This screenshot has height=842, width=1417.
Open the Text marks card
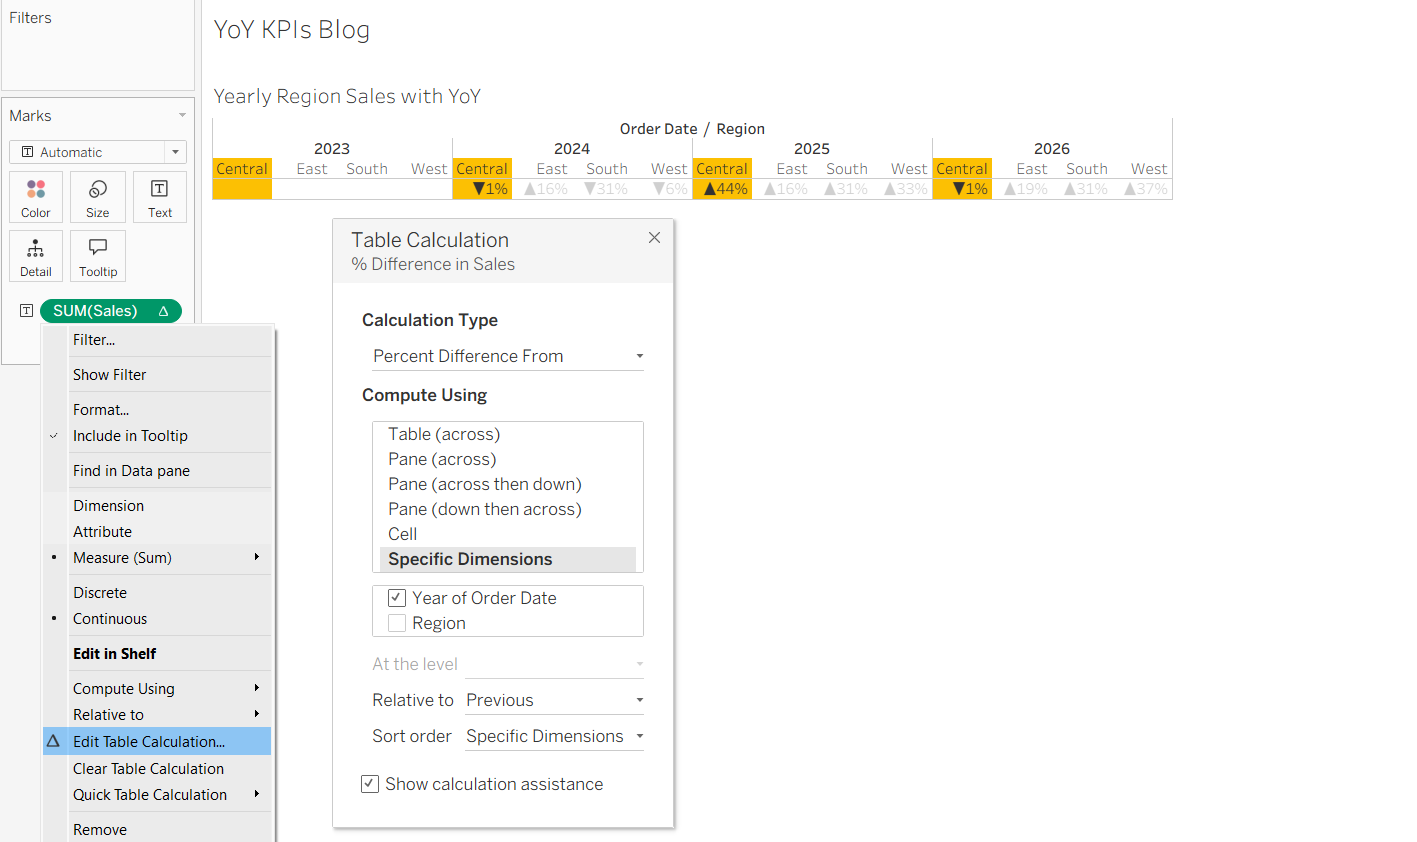click(160, 197)
